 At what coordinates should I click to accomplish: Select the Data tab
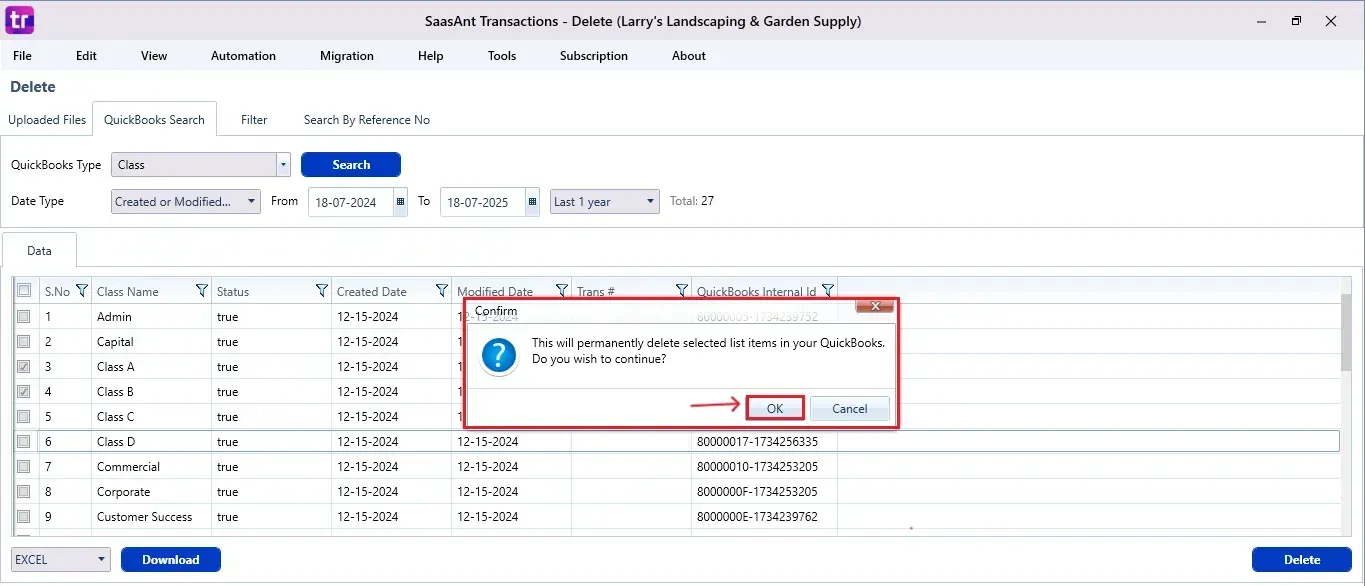[x=40, y=251]
